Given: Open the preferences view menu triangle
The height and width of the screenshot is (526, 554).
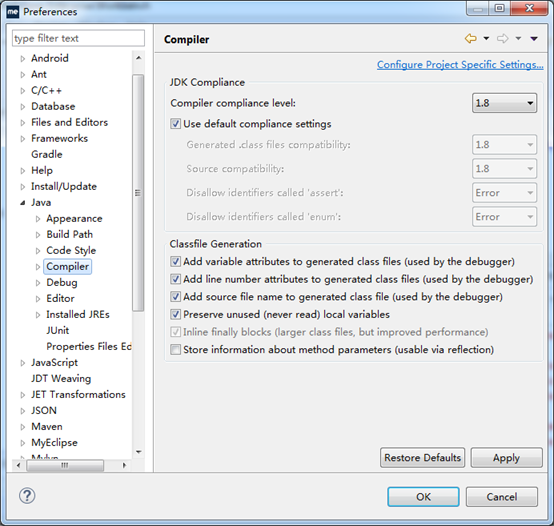Looking at the screenshot, I should pyautogui.click(x=534, y=39).
